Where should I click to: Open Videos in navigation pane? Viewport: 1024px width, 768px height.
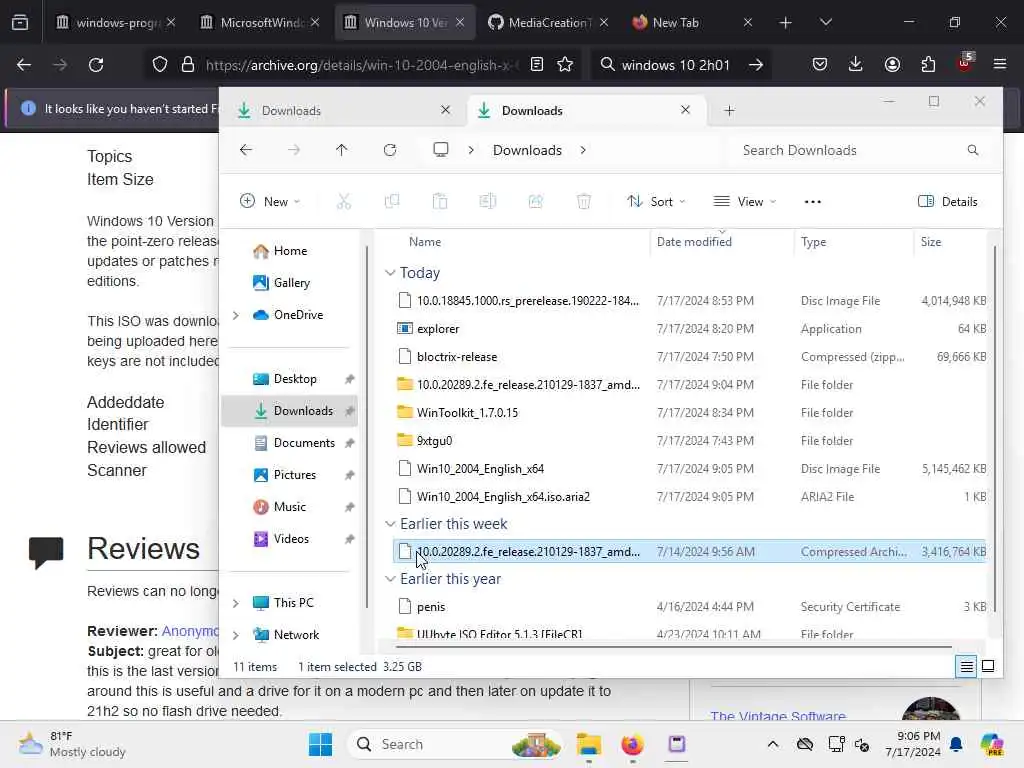(x=291, y=539)
